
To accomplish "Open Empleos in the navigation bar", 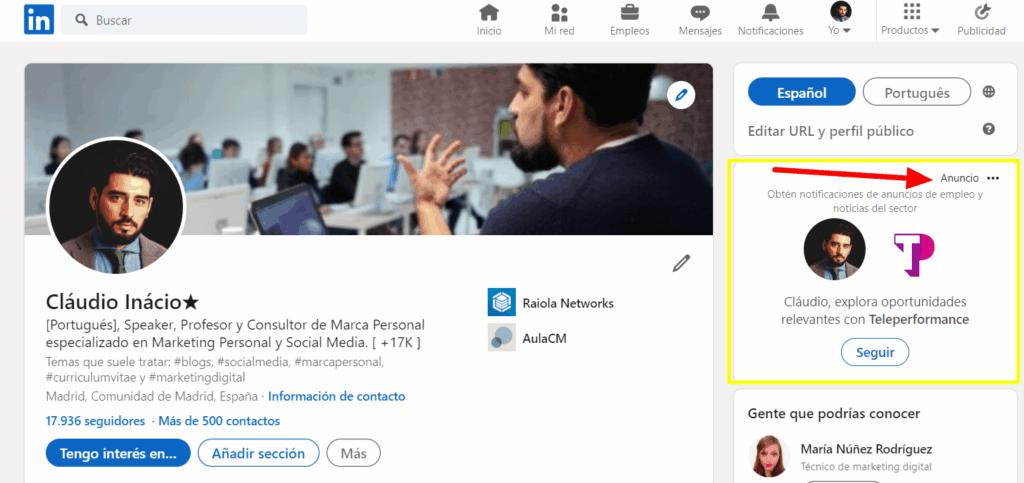I will (630, 20).
